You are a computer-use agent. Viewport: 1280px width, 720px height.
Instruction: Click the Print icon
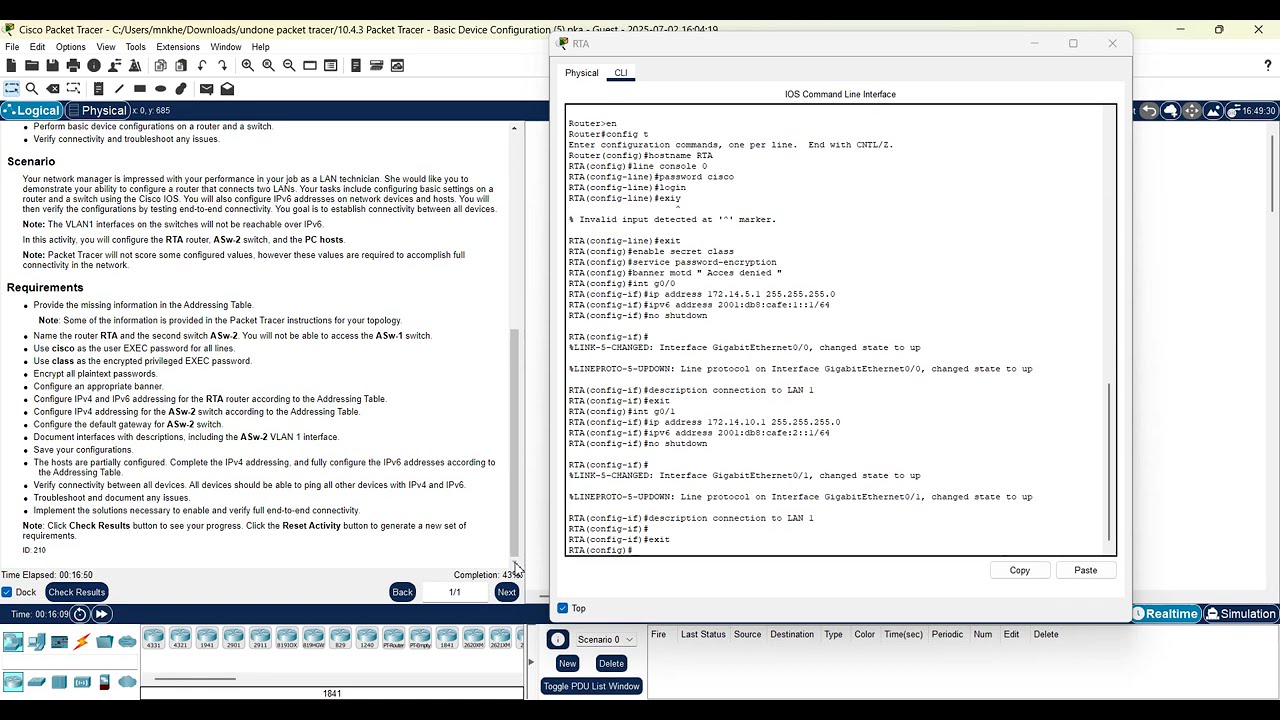(73, 65)
